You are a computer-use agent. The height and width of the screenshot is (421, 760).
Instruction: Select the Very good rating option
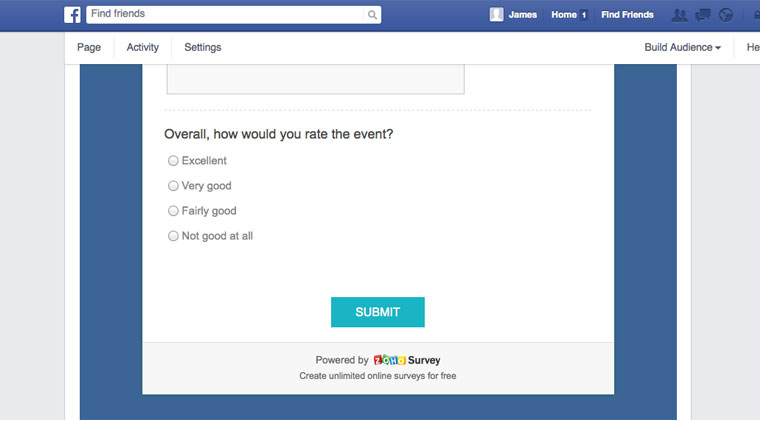(x=173, y=186)
